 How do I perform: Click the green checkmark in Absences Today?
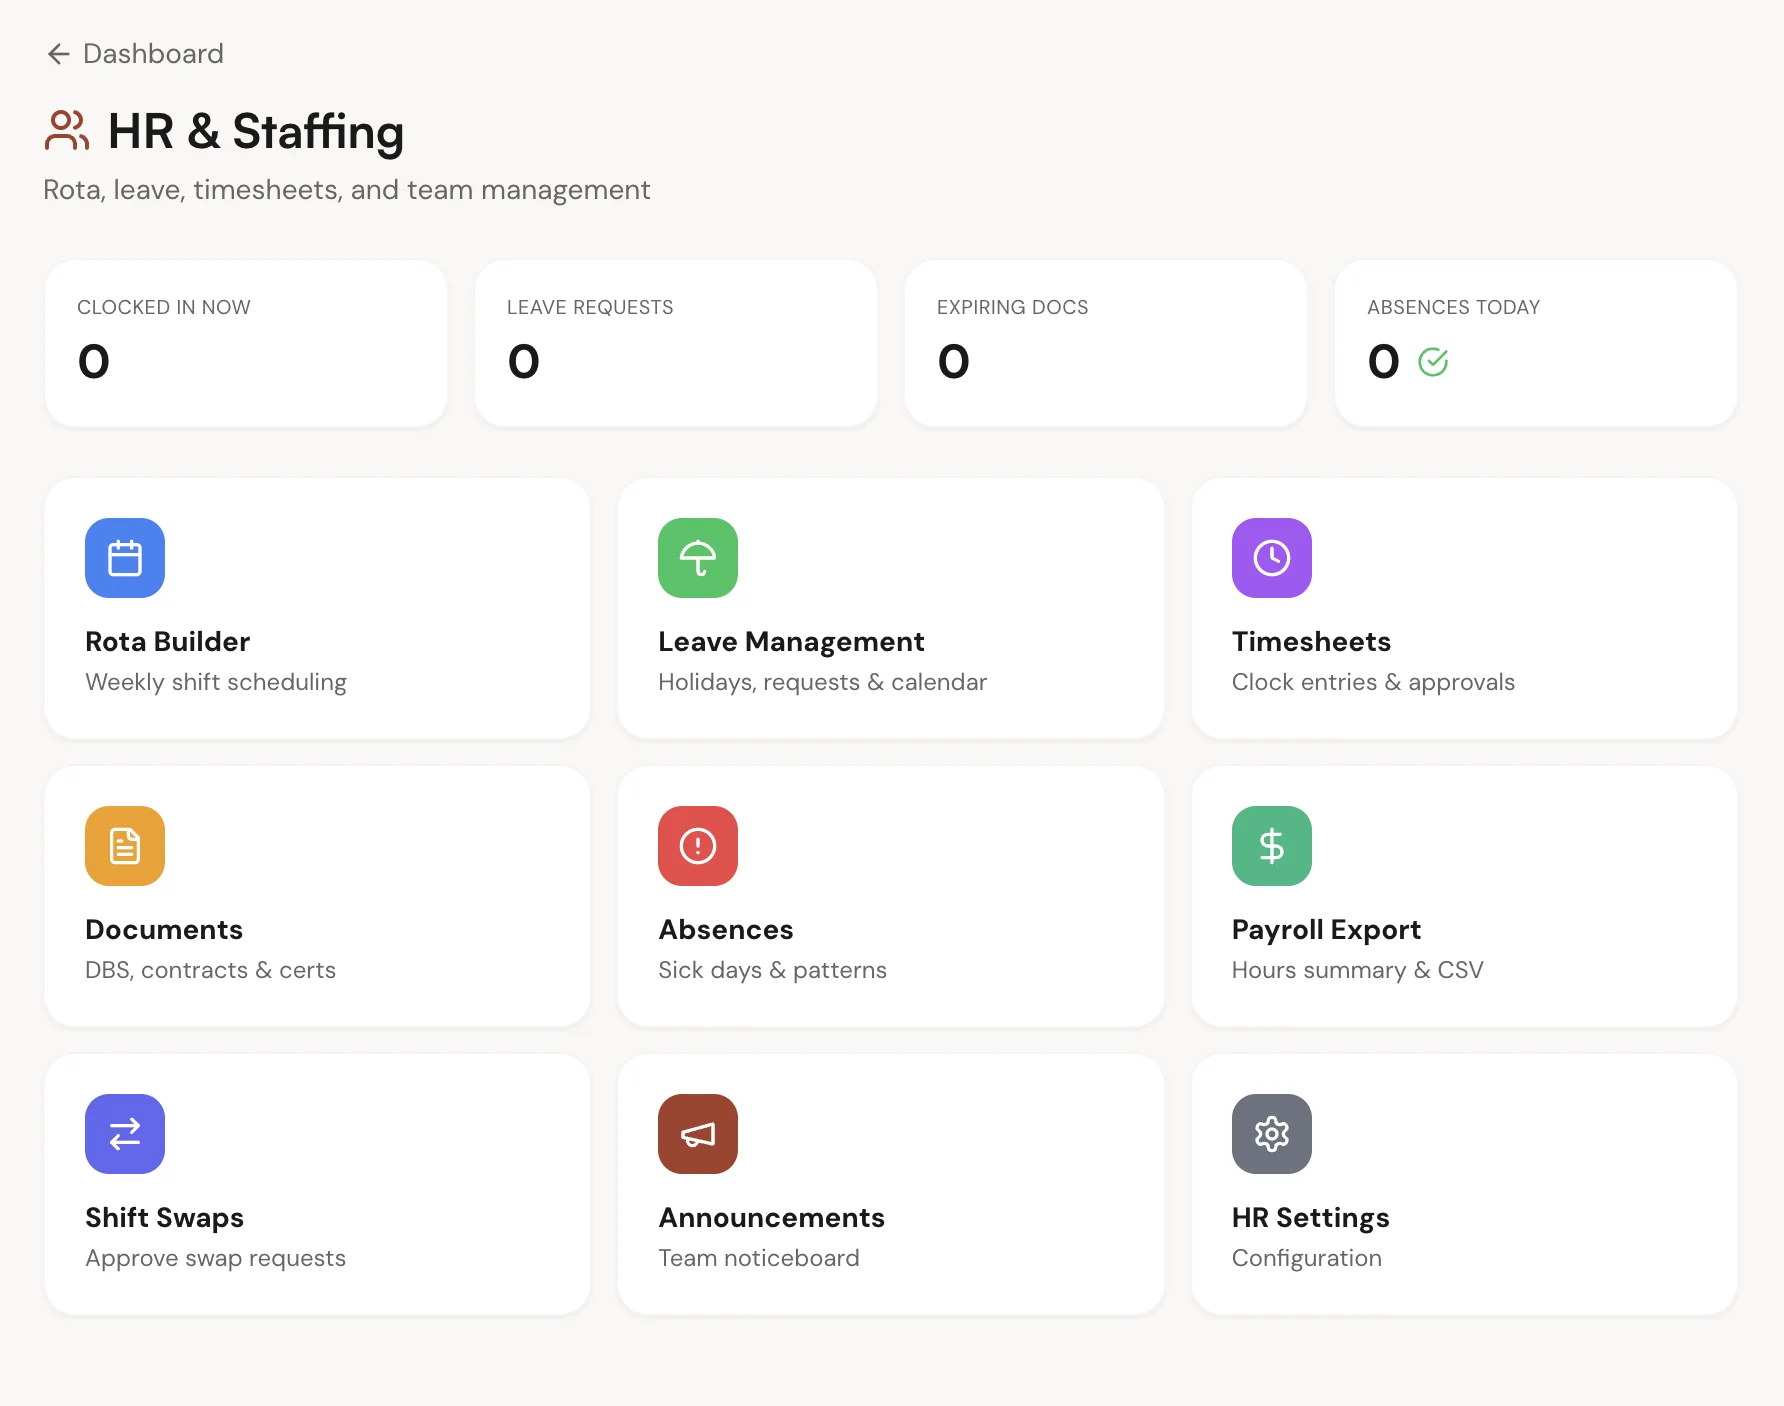pos(1433,362)
